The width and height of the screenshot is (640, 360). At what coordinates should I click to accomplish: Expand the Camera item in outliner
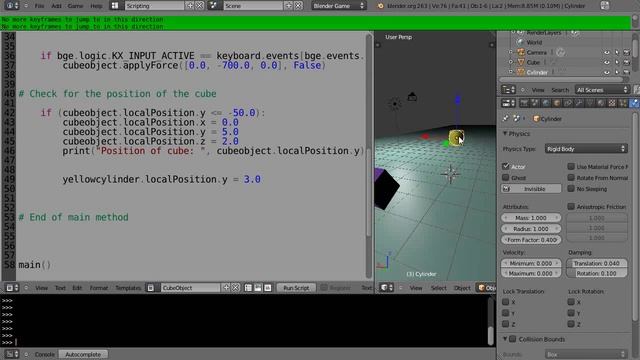coord(511,52)
